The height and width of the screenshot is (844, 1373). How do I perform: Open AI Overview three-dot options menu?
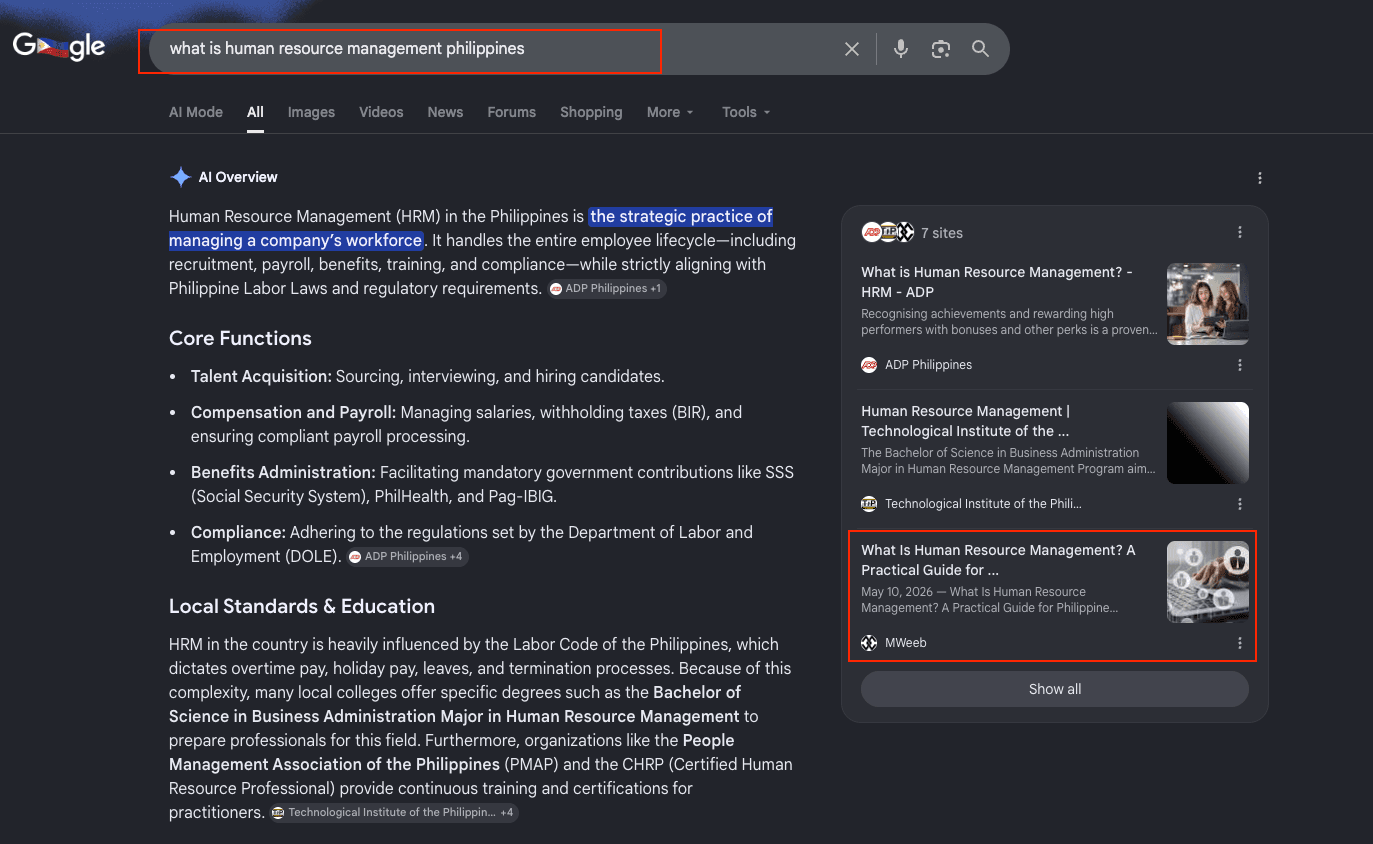tap(1260, 178)
